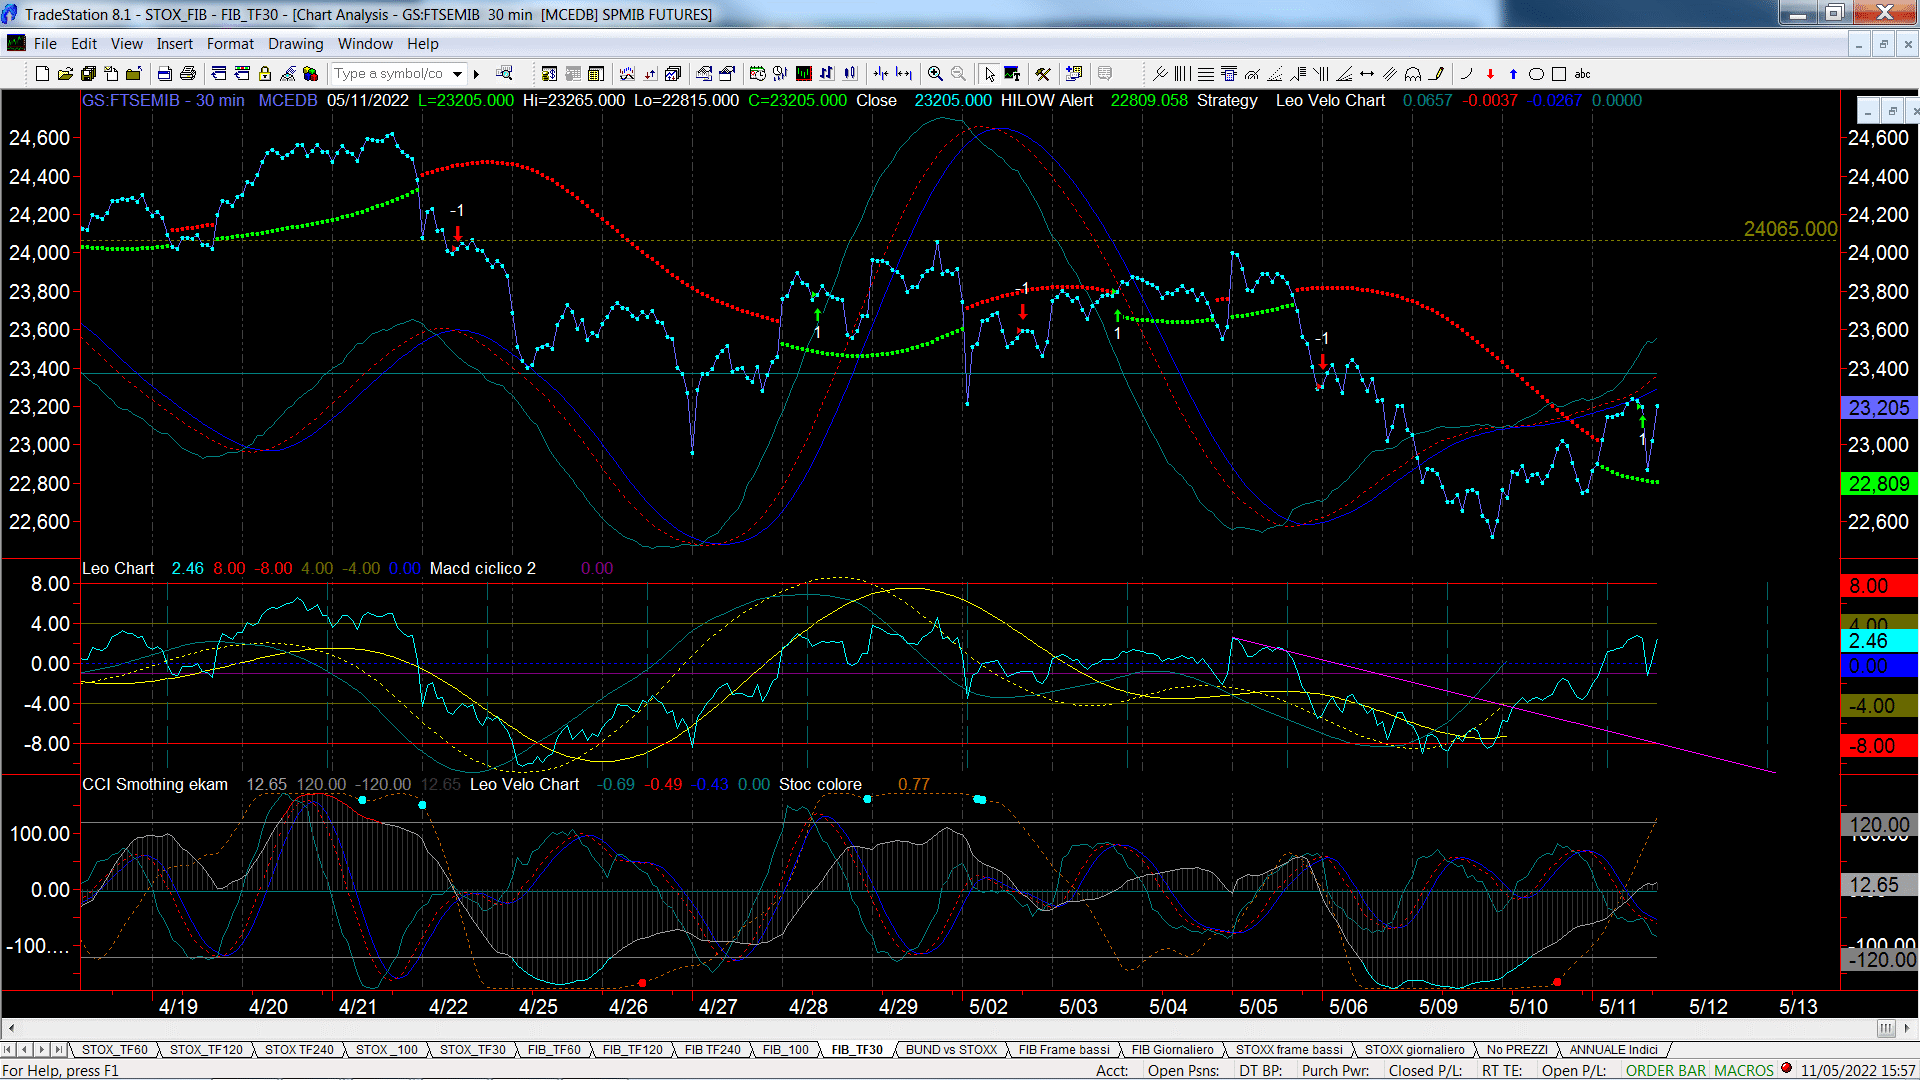The width and height of the screenshot is (1920, 1080).
Task: Toggle ORDER BAR in the status bar
Action: click(1666, 1070)
